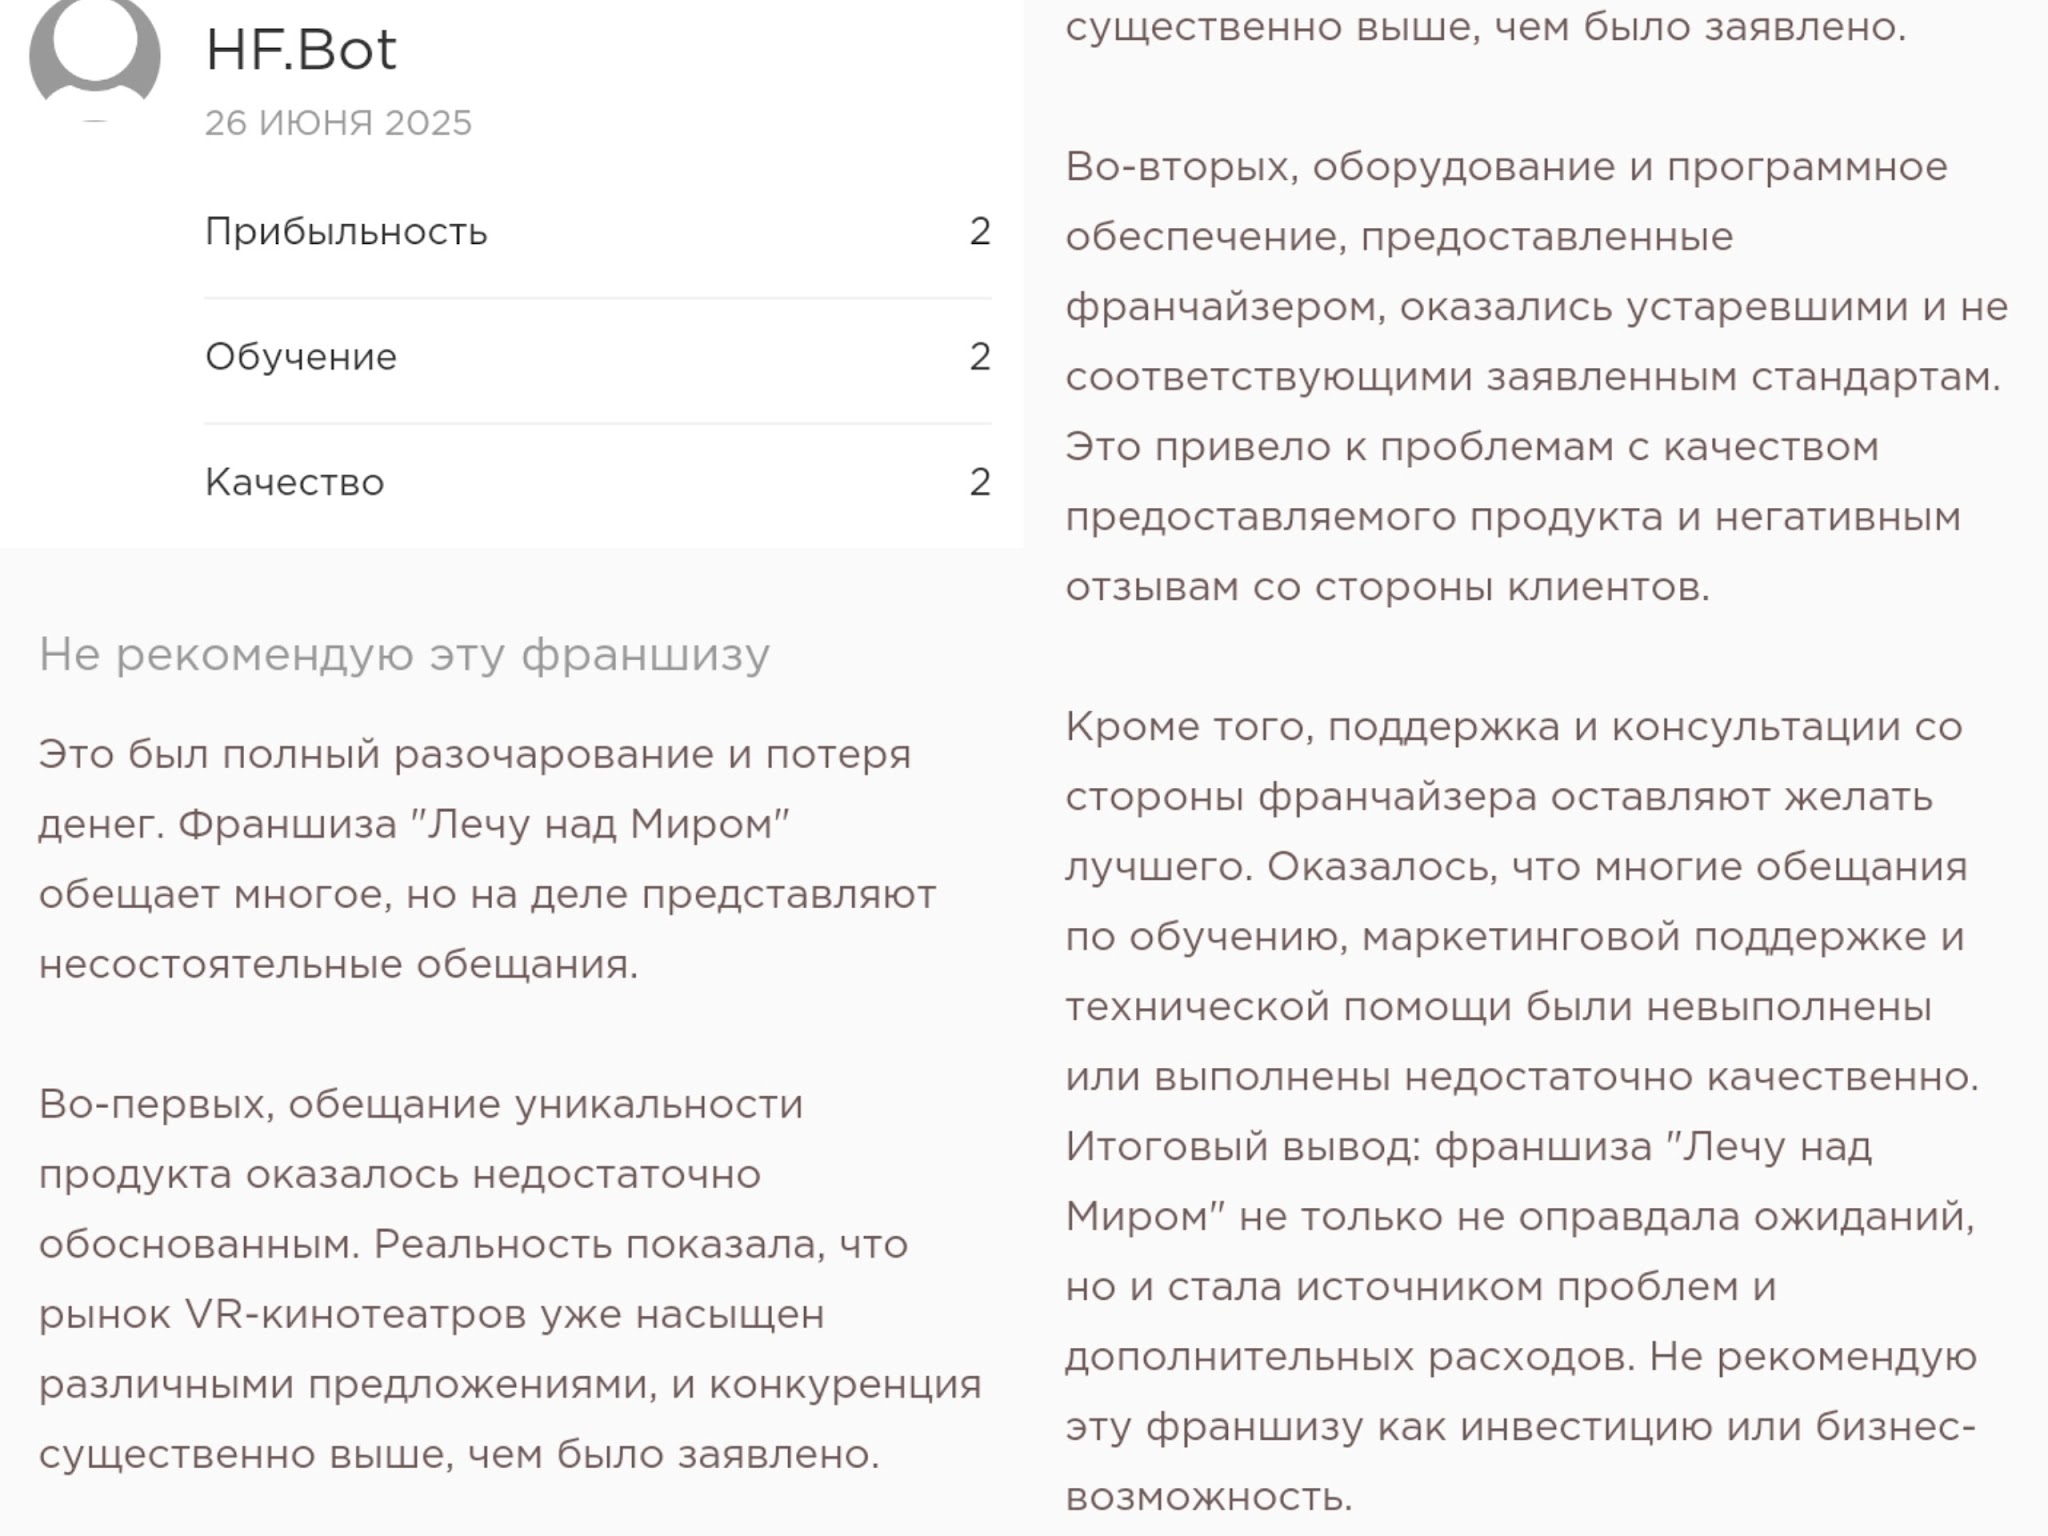Click the Качество score value 2
2048x1536 pixels.
coord(979,483)
